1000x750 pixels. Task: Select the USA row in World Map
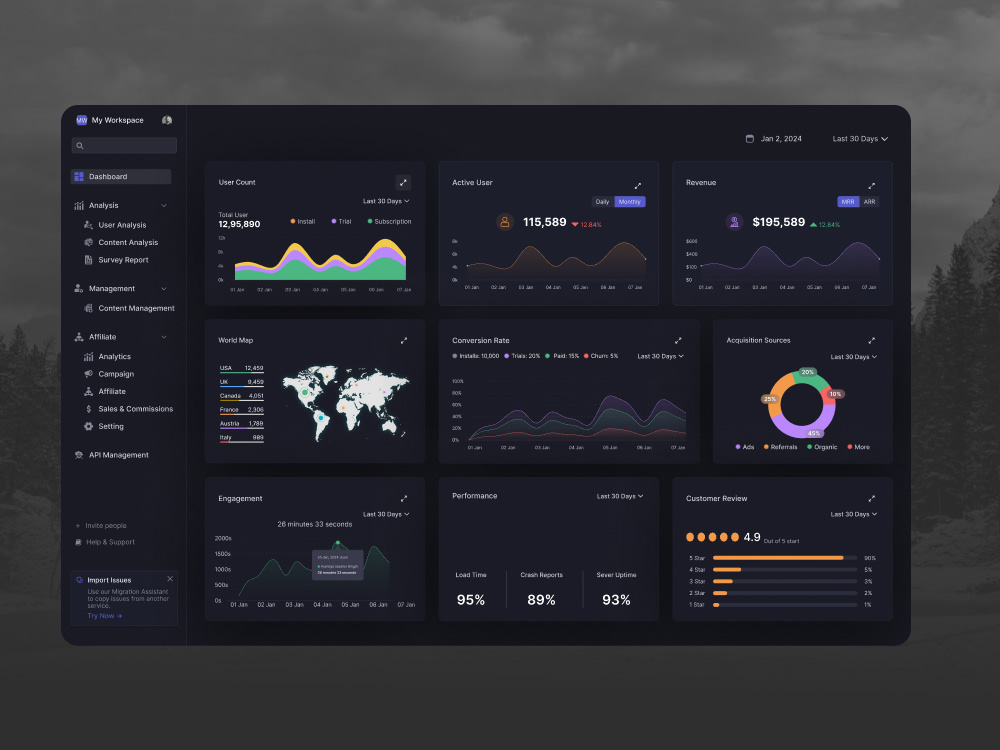(241, 369)
